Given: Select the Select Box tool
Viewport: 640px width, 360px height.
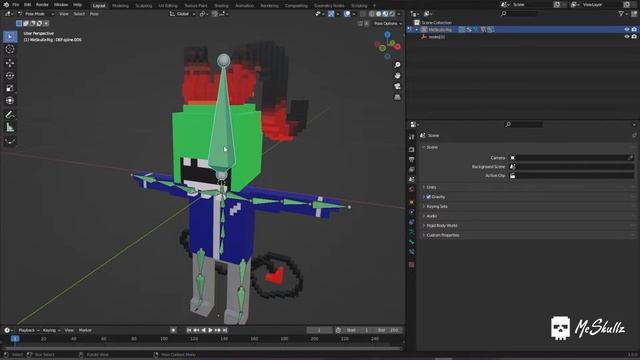Looking at the screenshot, I should point(10,37).
